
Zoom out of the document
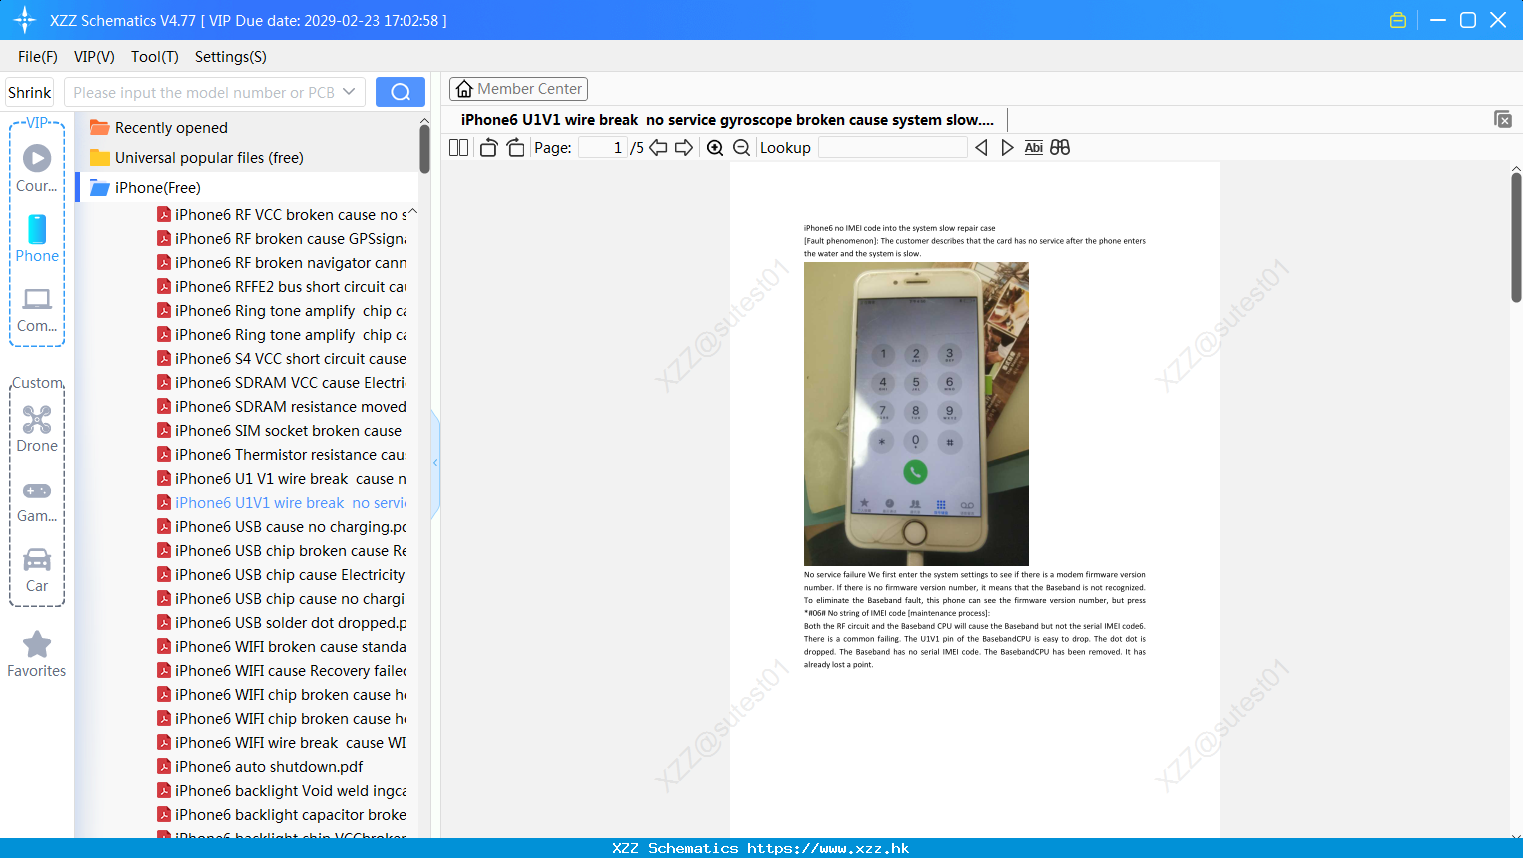pyautogui.click(x=741, y=148)
